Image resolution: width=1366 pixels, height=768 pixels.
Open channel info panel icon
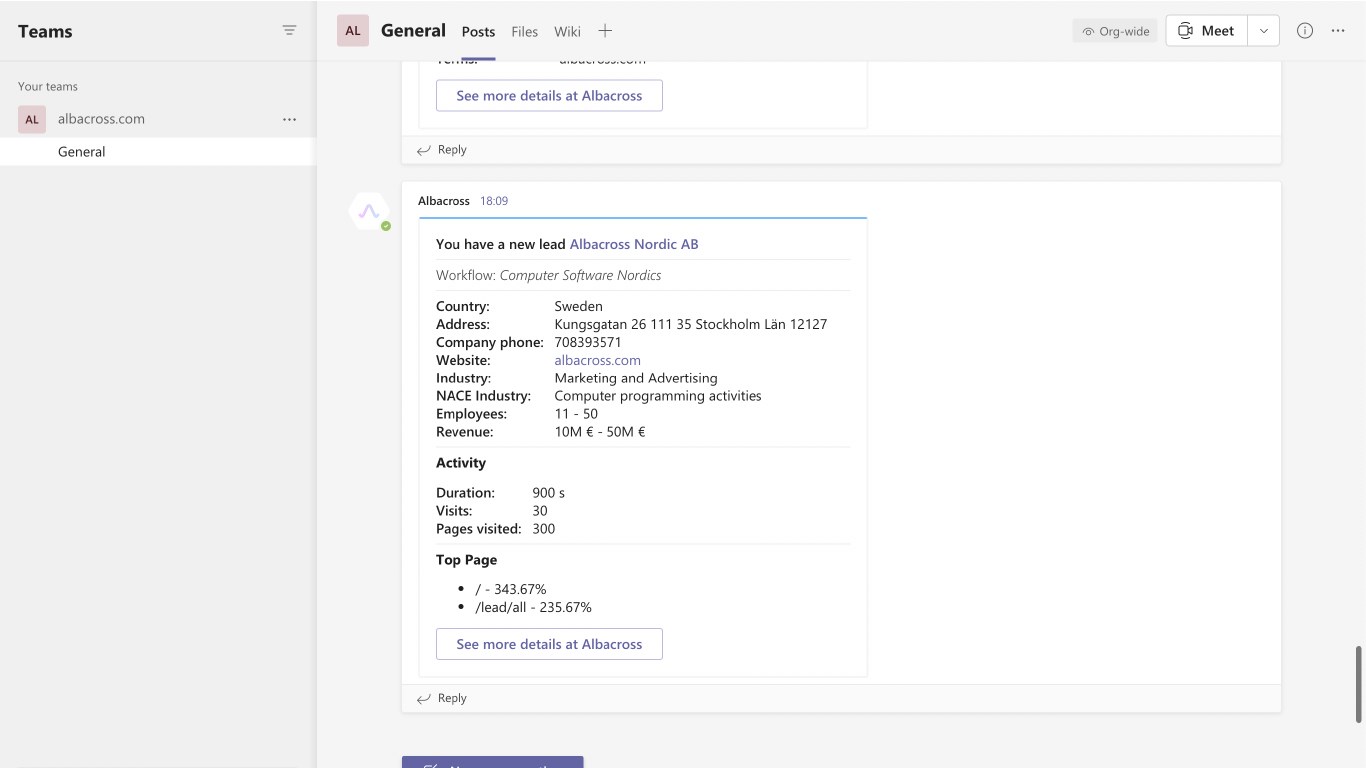(1305, 31)
